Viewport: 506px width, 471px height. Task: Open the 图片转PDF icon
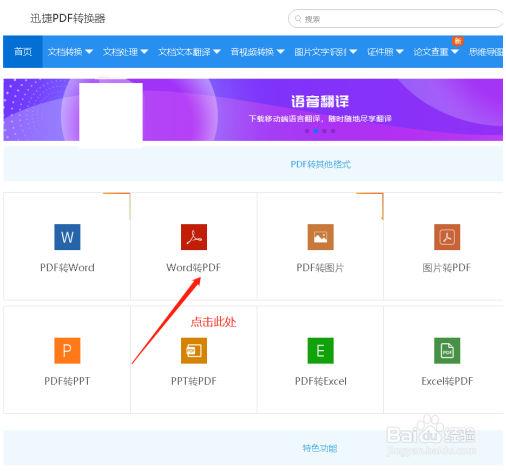[447, 237]
